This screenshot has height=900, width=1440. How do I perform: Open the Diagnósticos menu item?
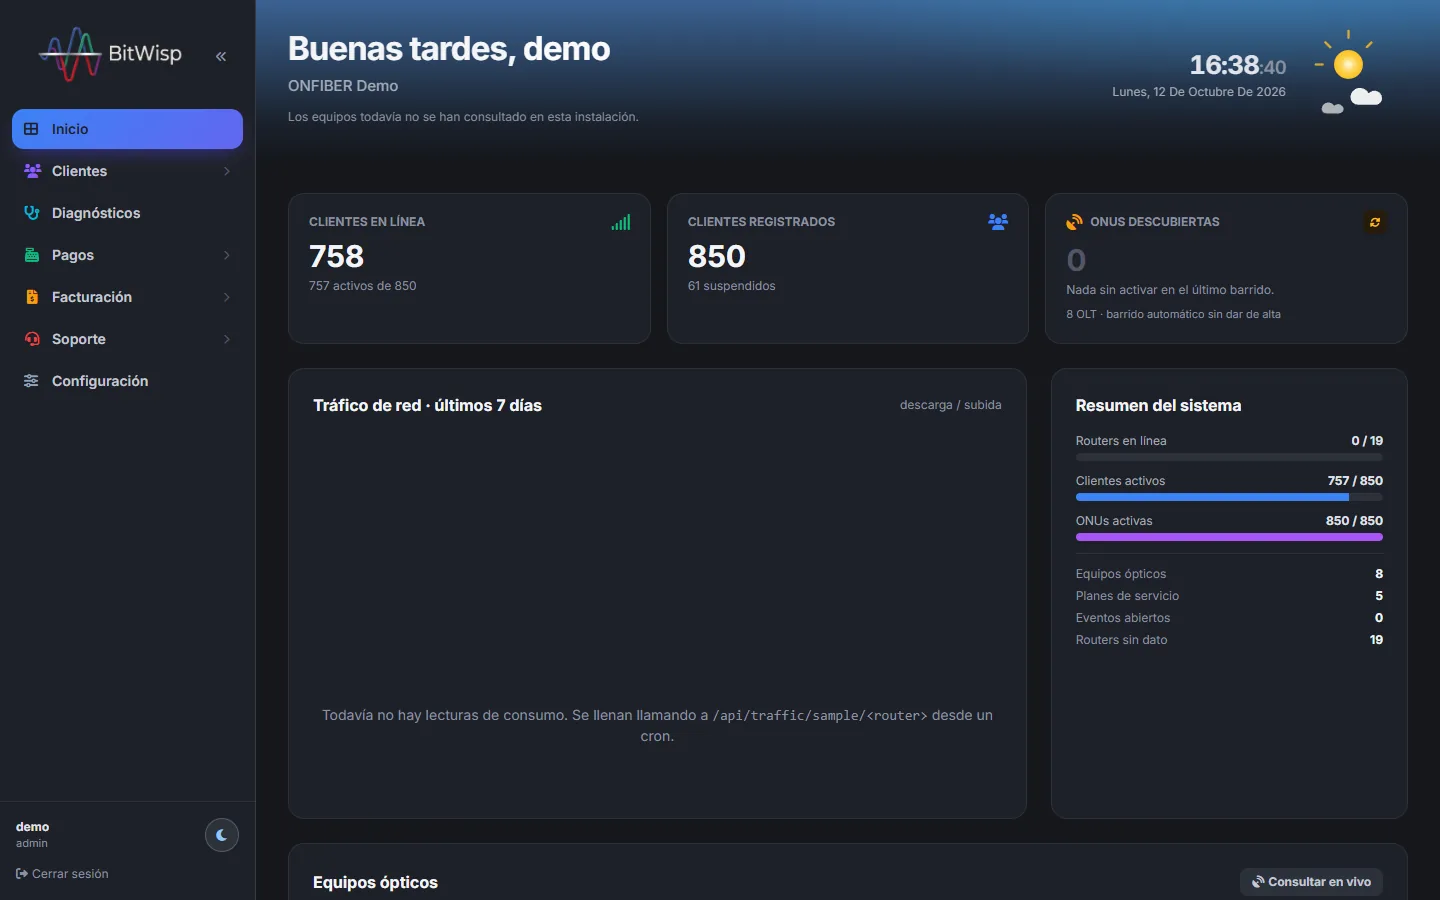pyautogui.click(x=127, y=213)
